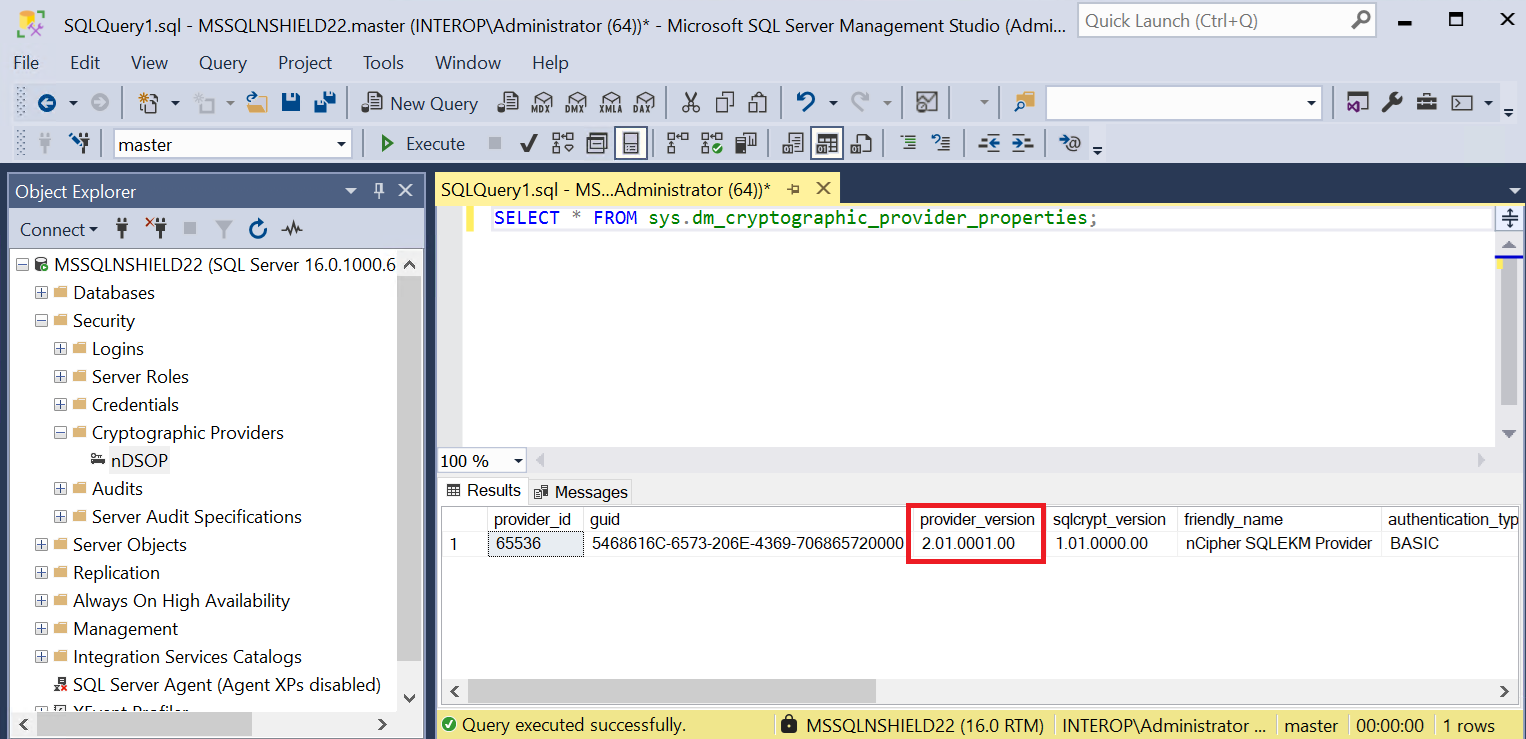This screenshot has height=739, width=1526.
Task: Click the Change Connection plug icon
Action: click(x=79, y=143)
